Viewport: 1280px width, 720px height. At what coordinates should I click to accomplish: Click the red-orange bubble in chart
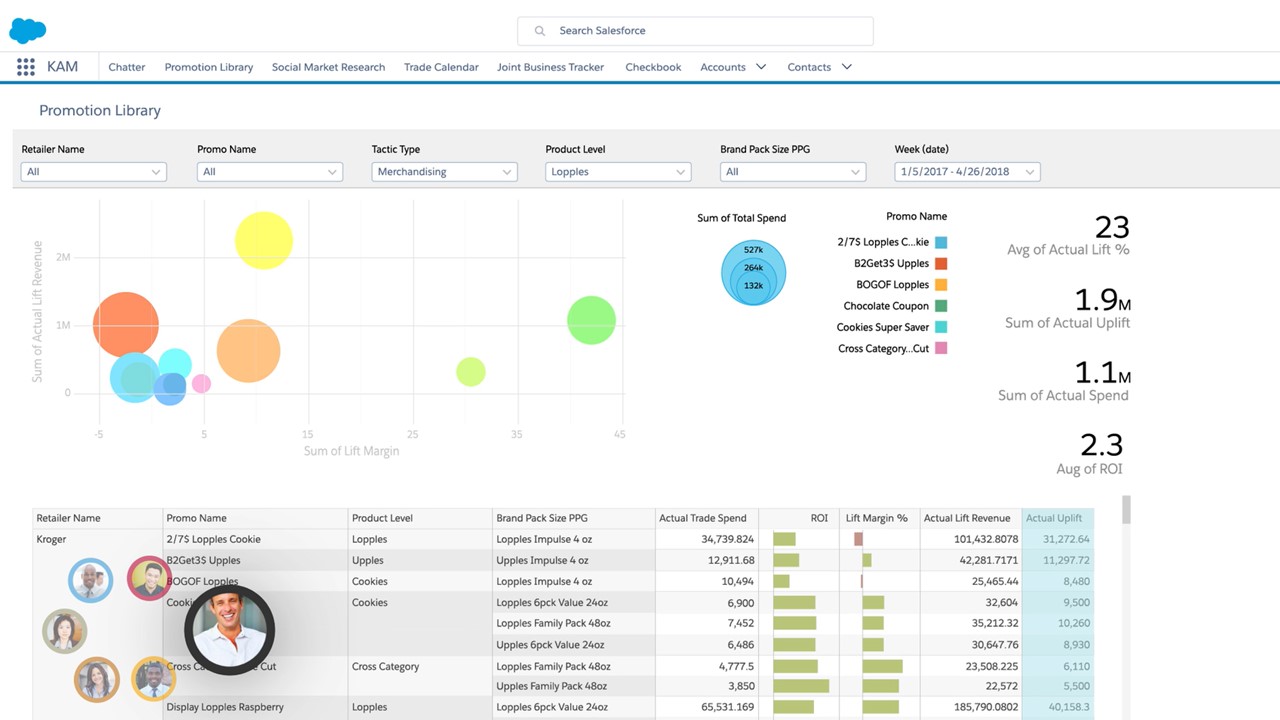pyautogui.click(x=126, y=325)
